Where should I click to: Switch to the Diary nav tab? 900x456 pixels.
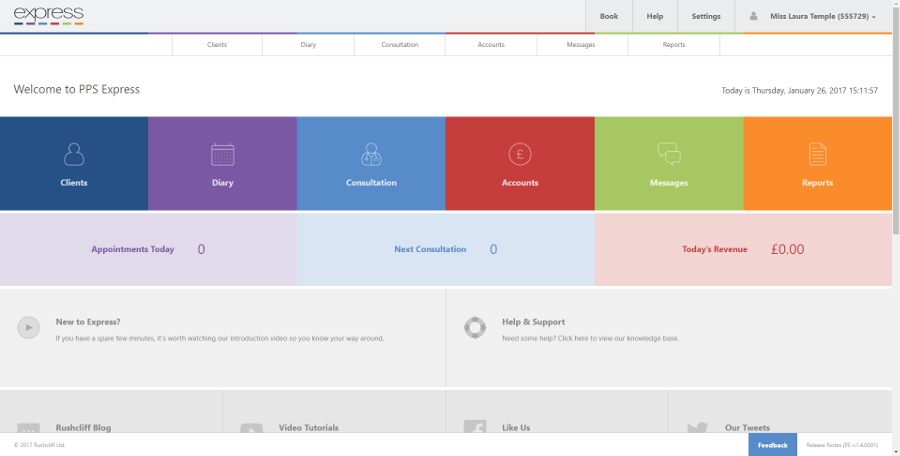click(308, 45)
